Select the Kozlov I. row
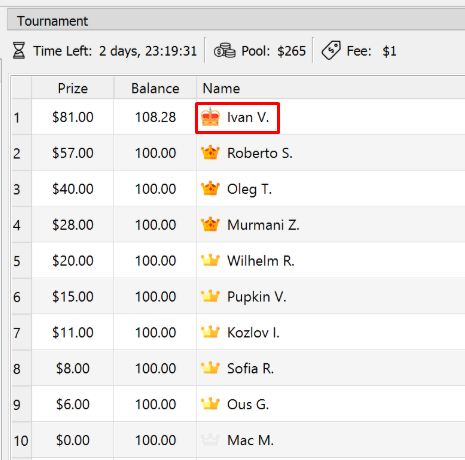 pos(238,332)
